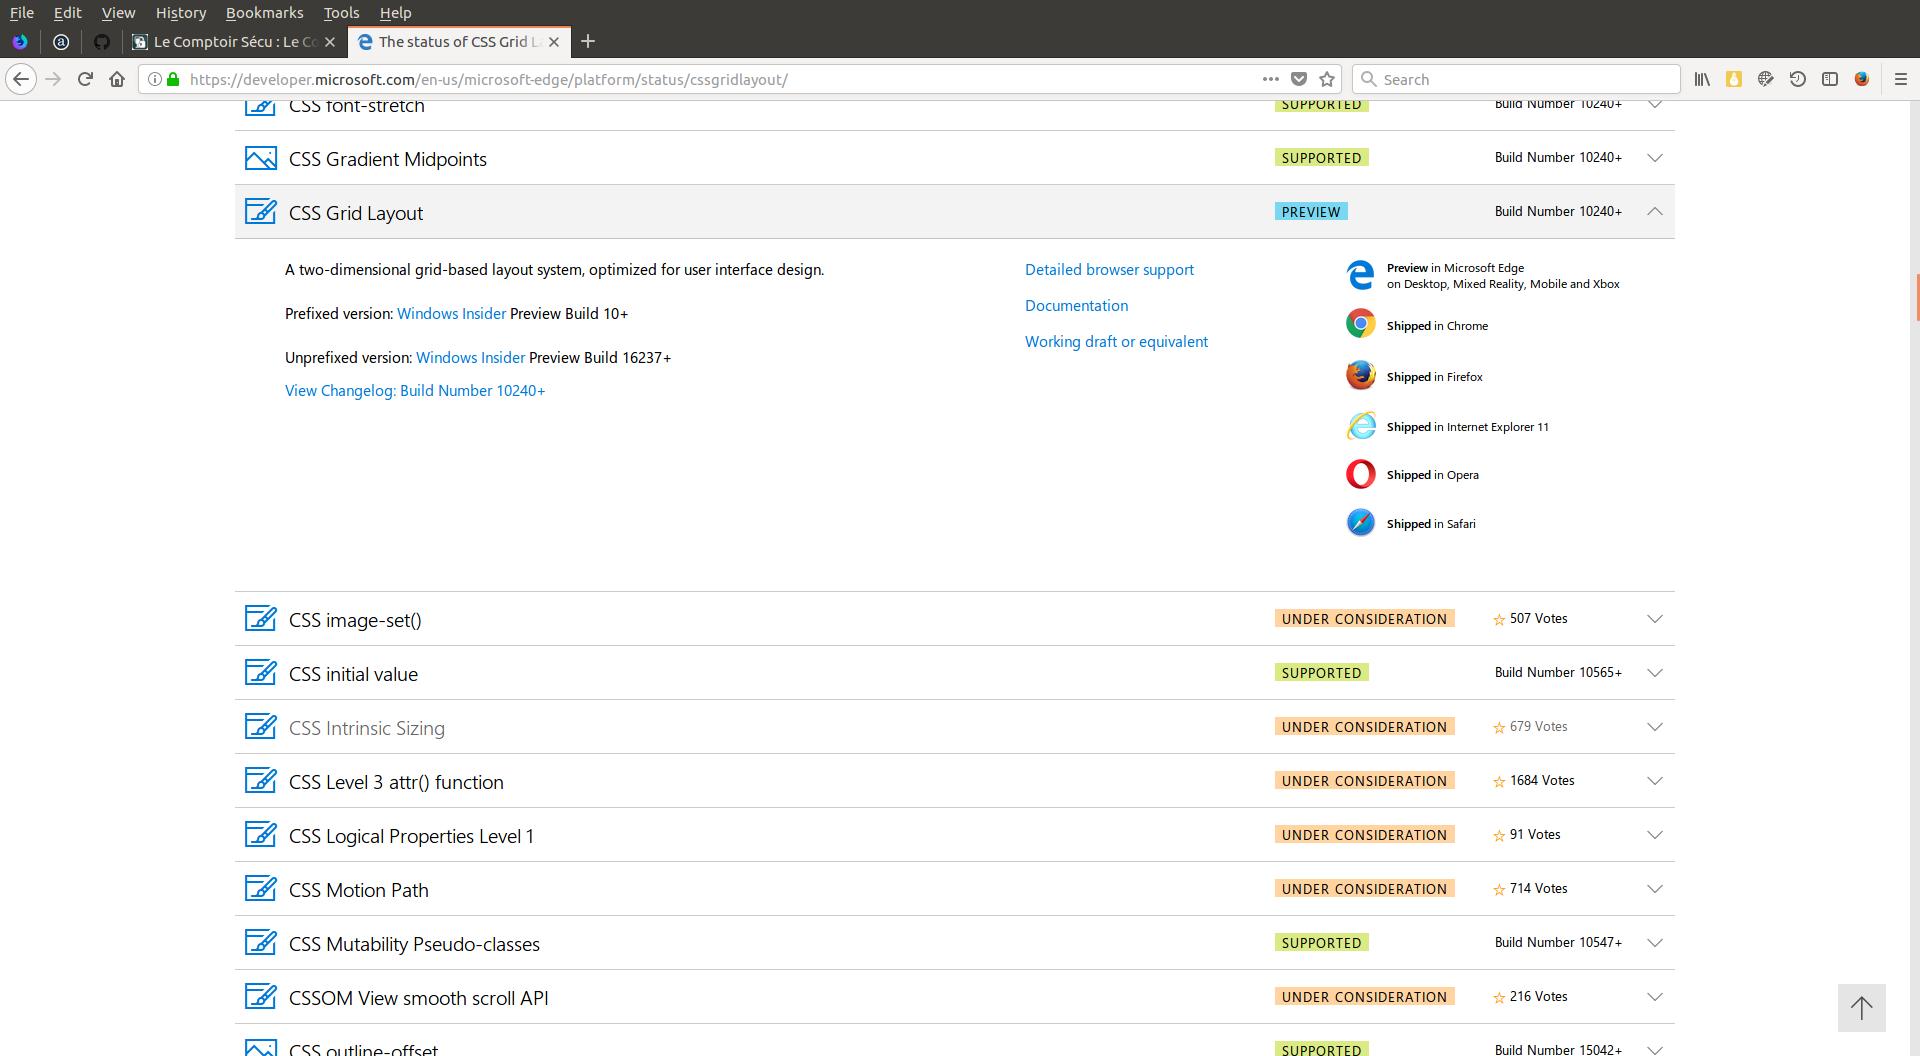The image size is (1920, 1056).
Task: Click the Microsoft Edge logo in browser list
Action: click(1360, 275)
